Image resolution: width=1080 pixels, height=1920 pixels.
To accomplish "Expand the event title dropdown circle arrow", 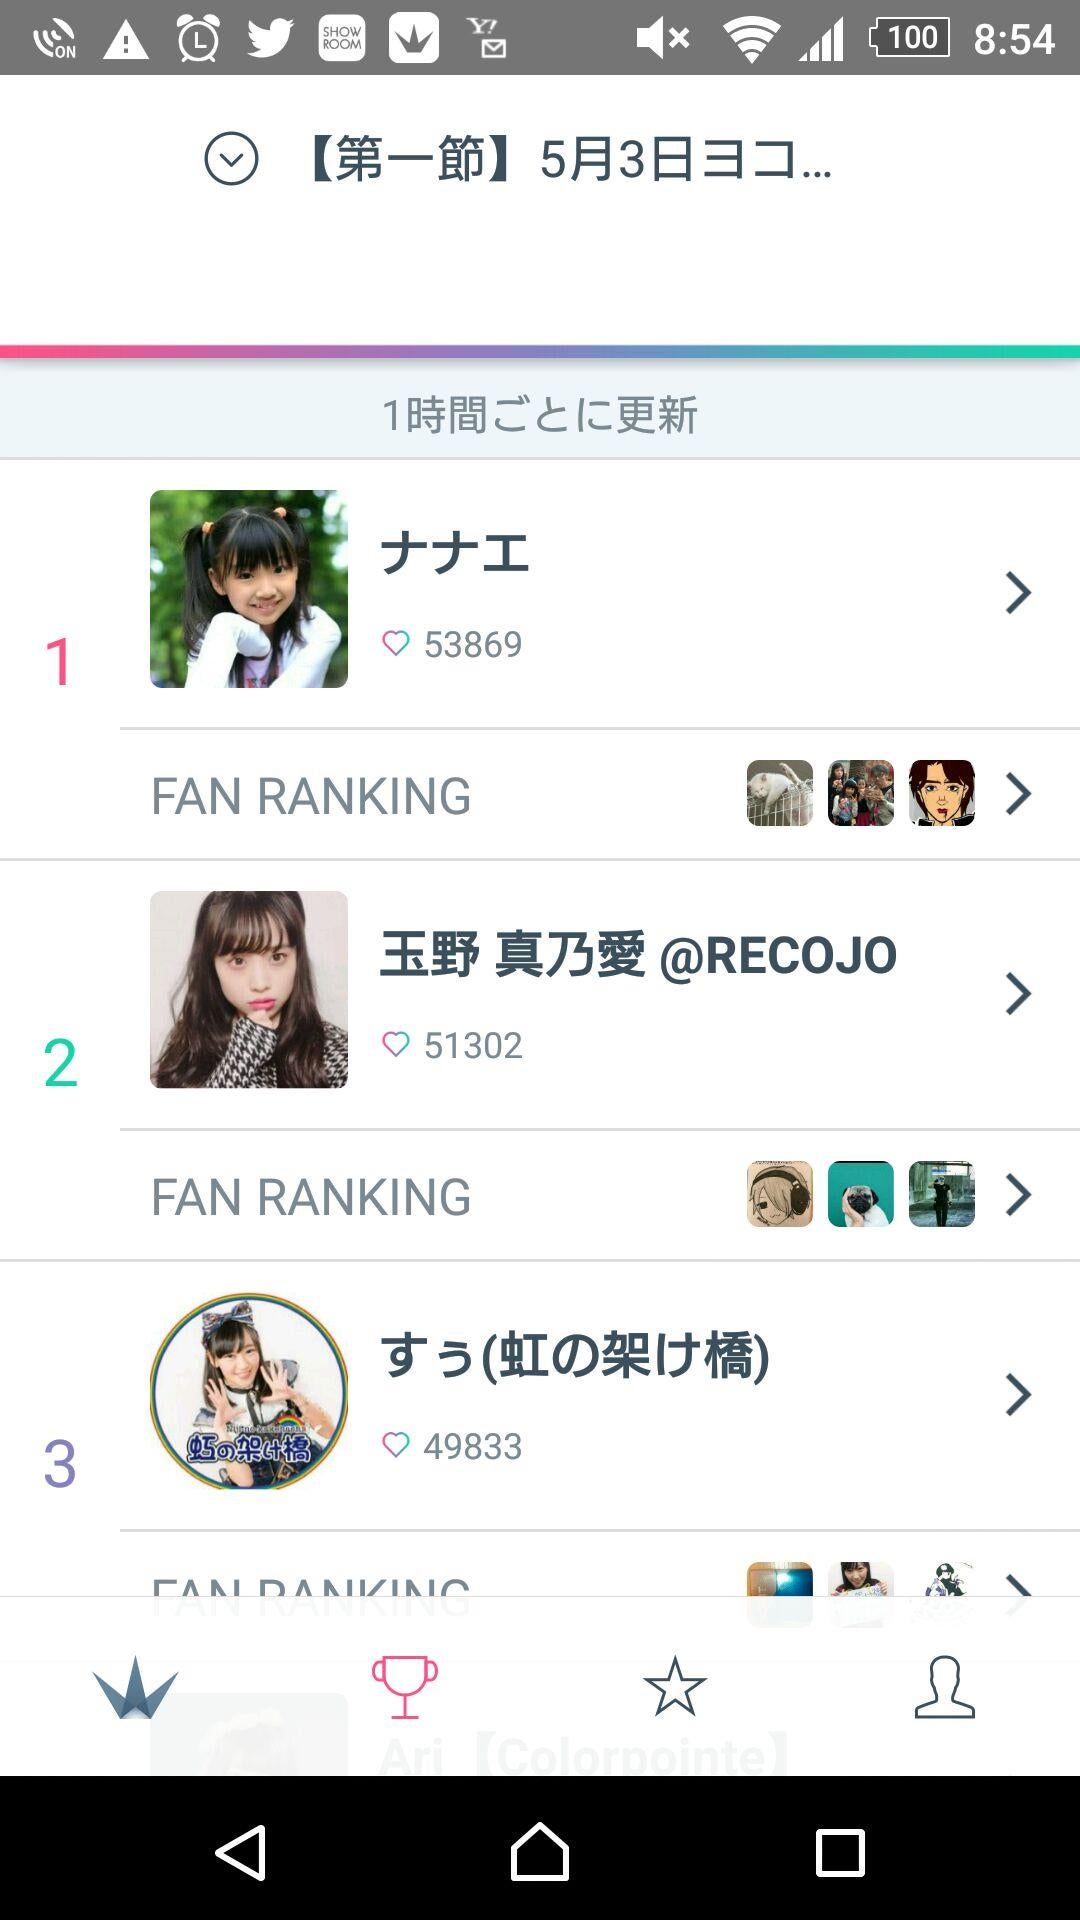I will [x=231, y=159].
